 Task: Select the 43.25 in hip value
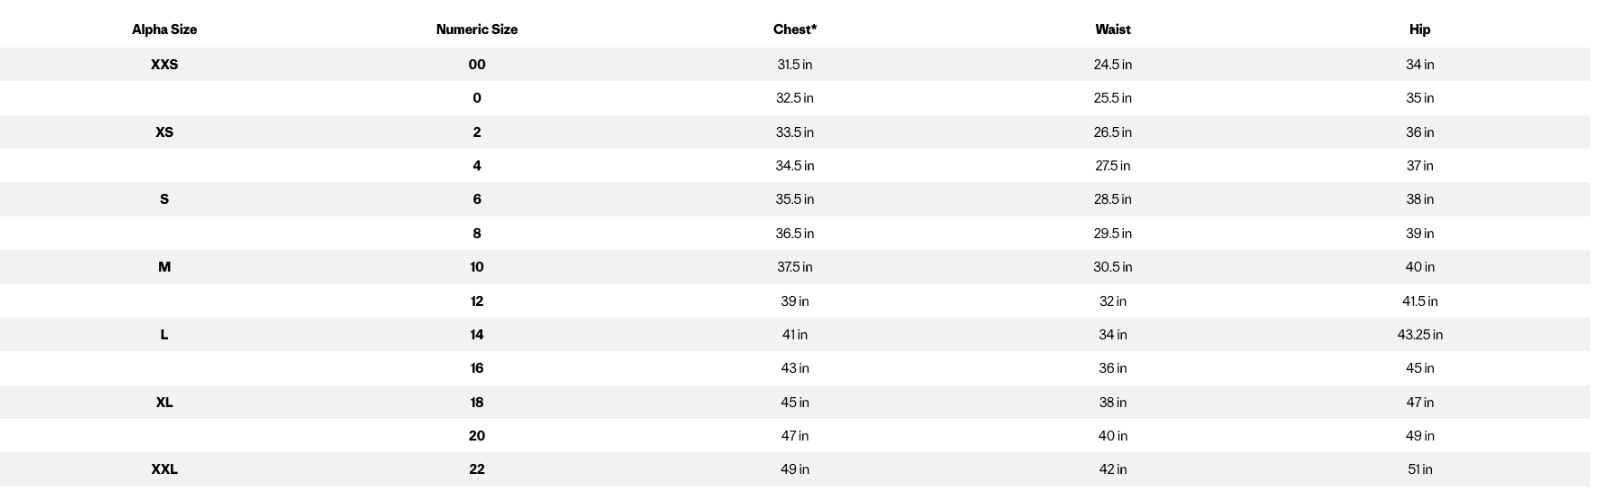pos(1419,335)
